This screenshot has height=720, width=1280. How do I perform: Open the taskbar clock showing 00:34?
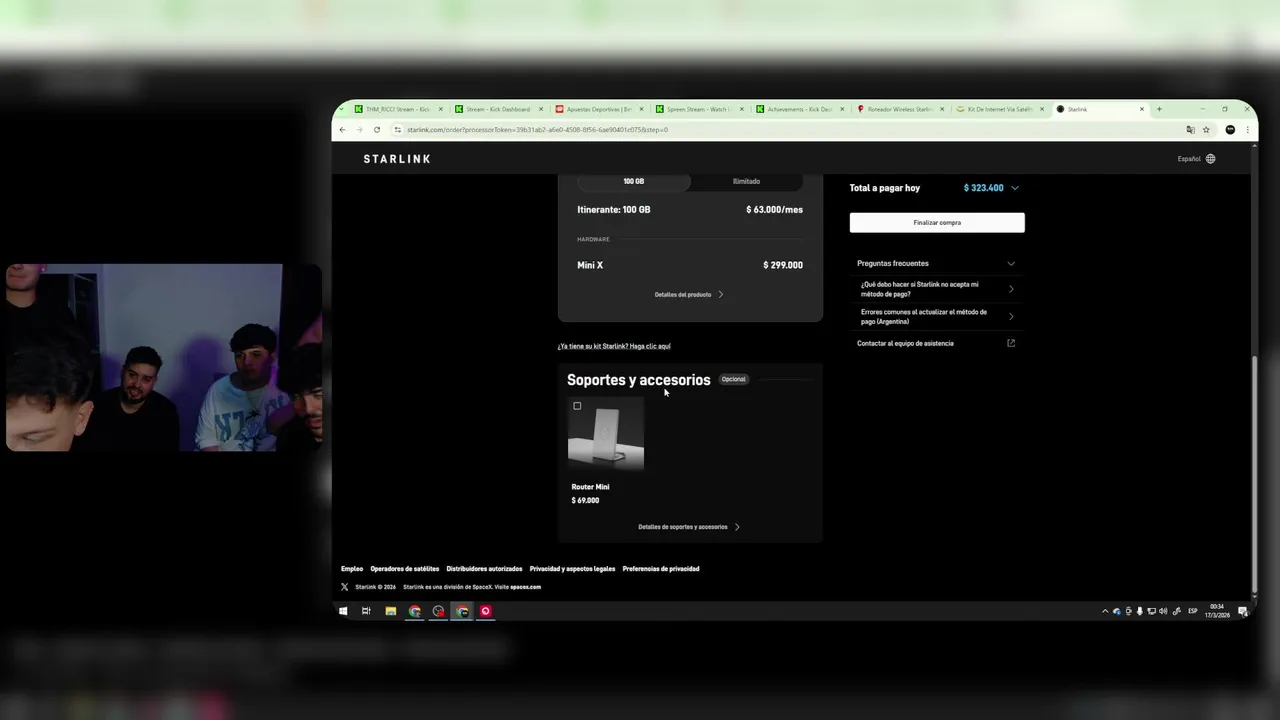(x=1217, y=611)
